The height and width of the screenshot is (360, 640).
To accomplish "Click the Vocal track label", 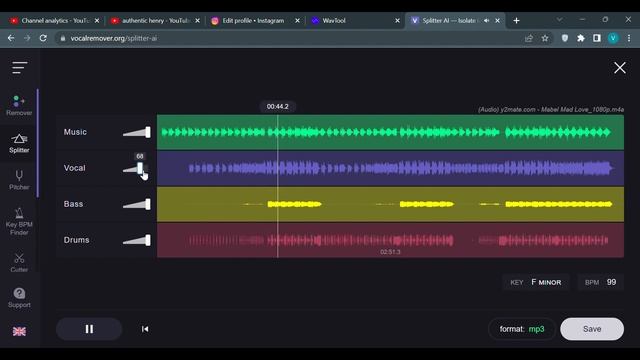I will click(75, 168).
